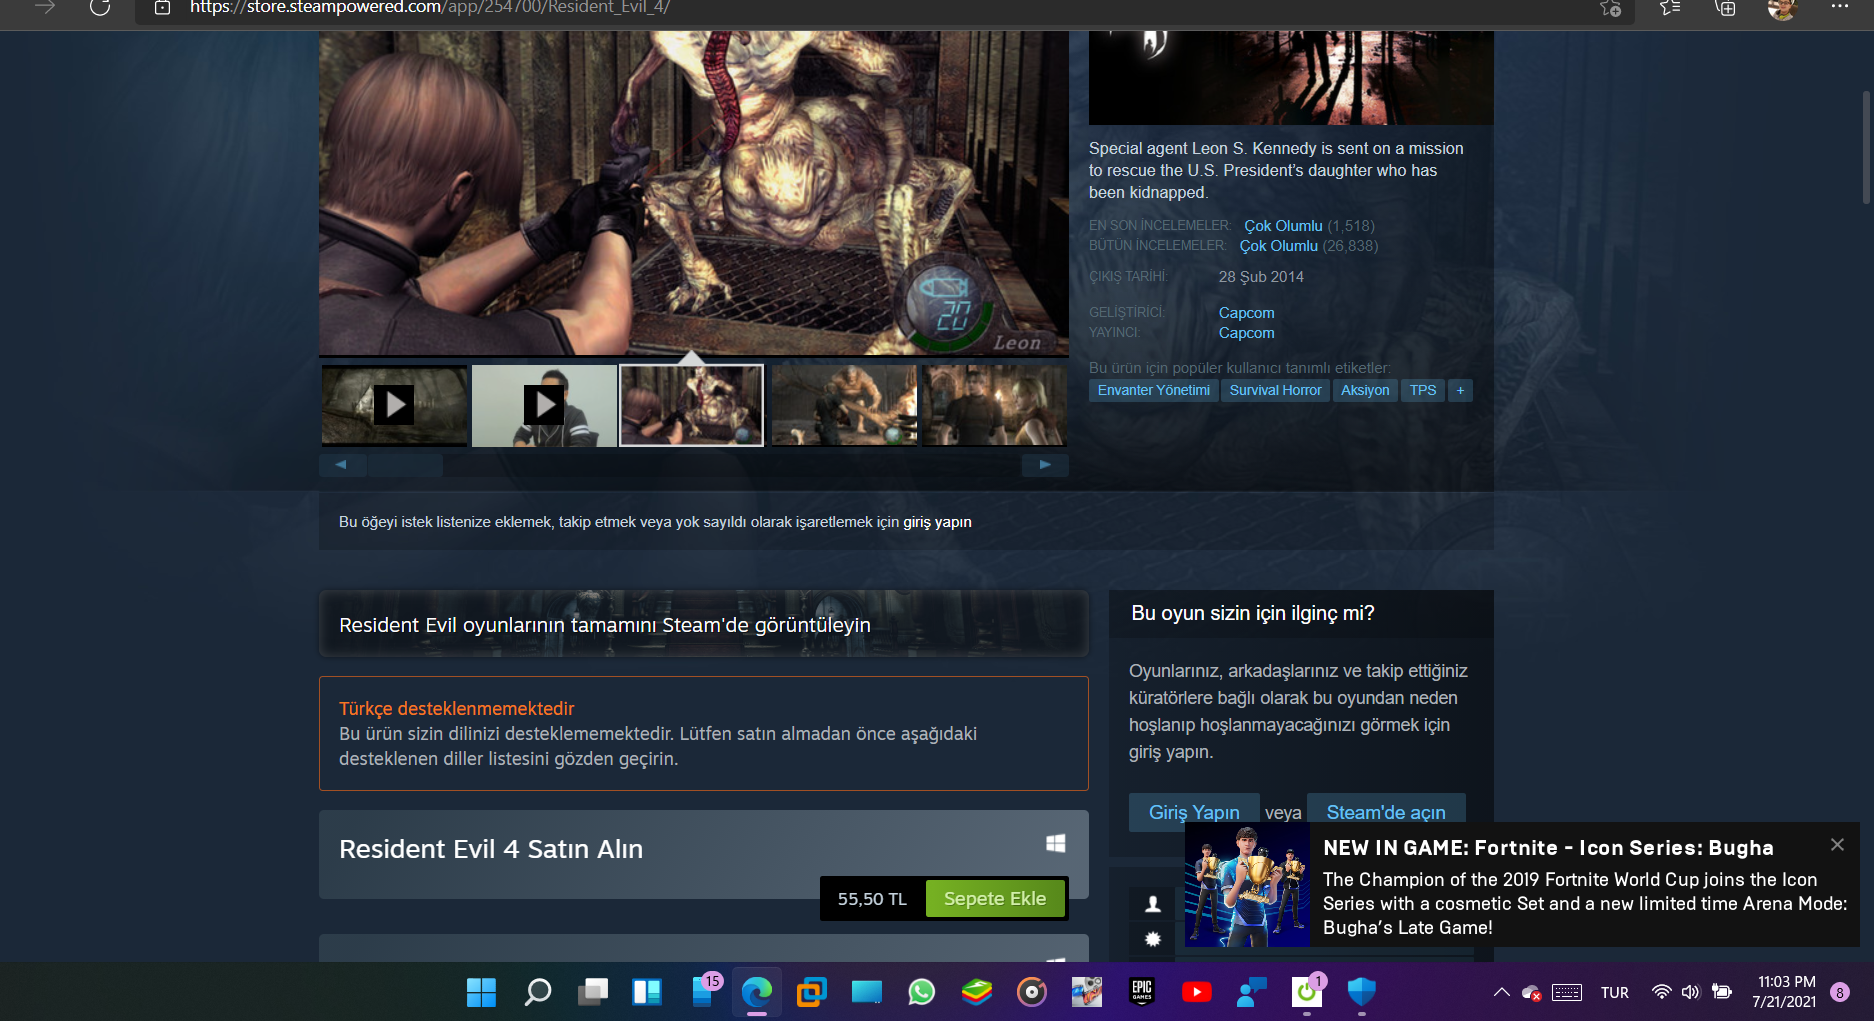The height and width of the screenshot is (1021, 1874).
Task: Switch to Microsoft Edge on the taskbar
Action: click(757, 992)
